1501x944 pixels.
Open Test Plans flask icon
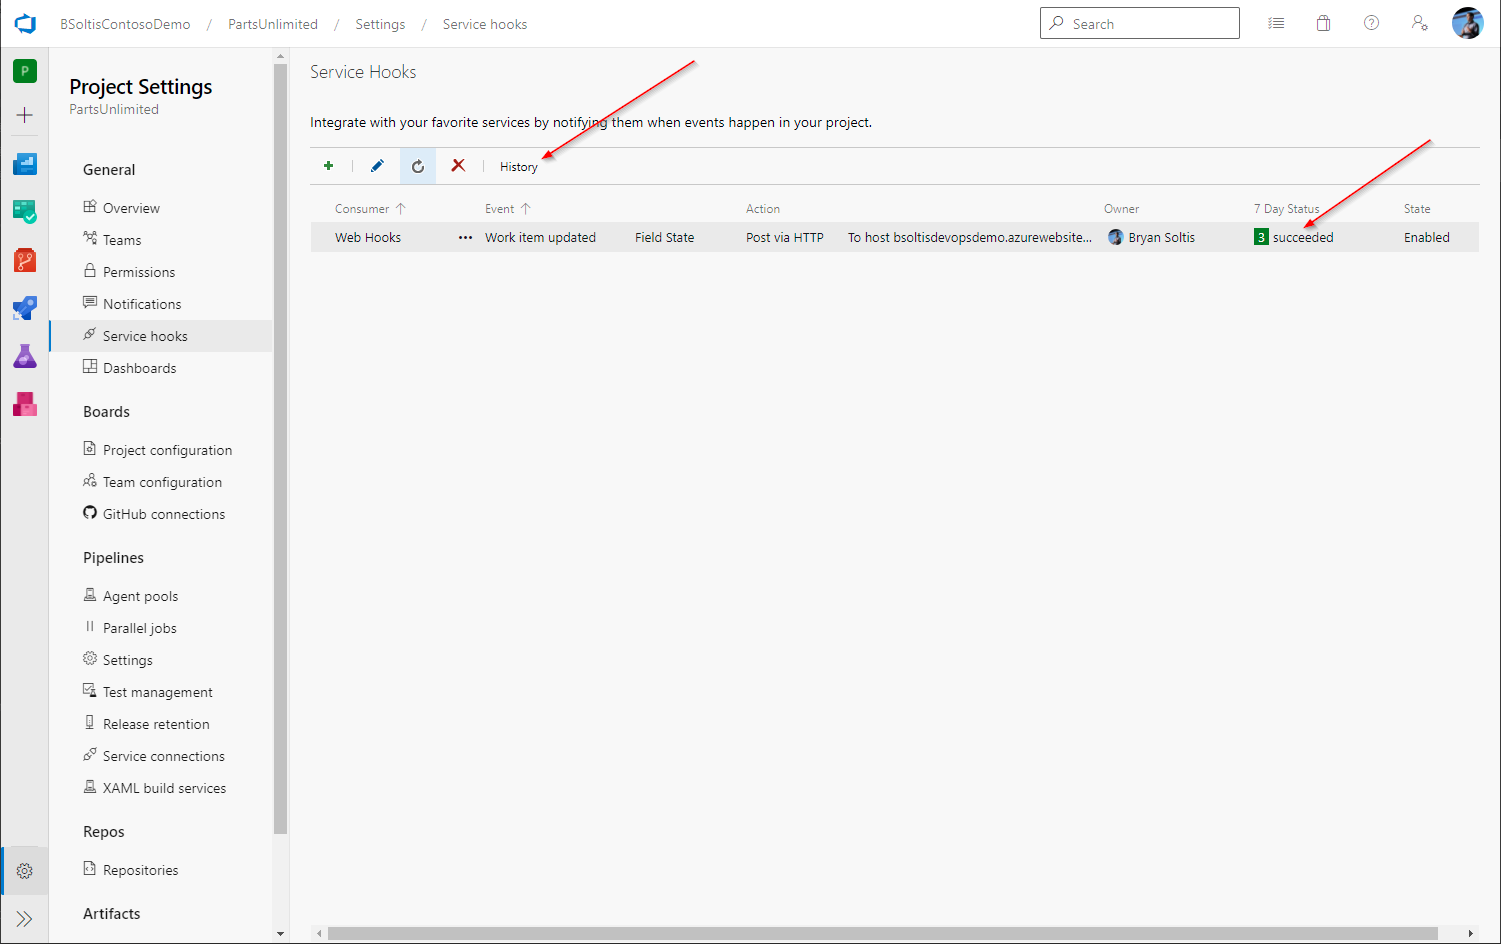25,356
